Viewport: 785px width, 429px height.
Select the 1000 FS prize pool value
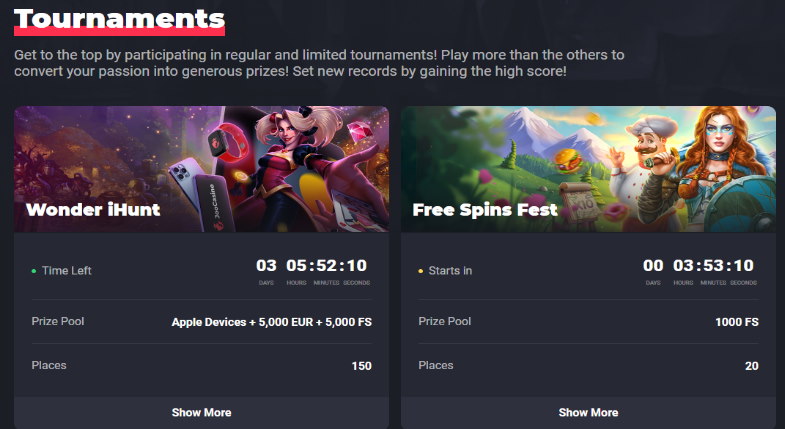click(737, 322)
